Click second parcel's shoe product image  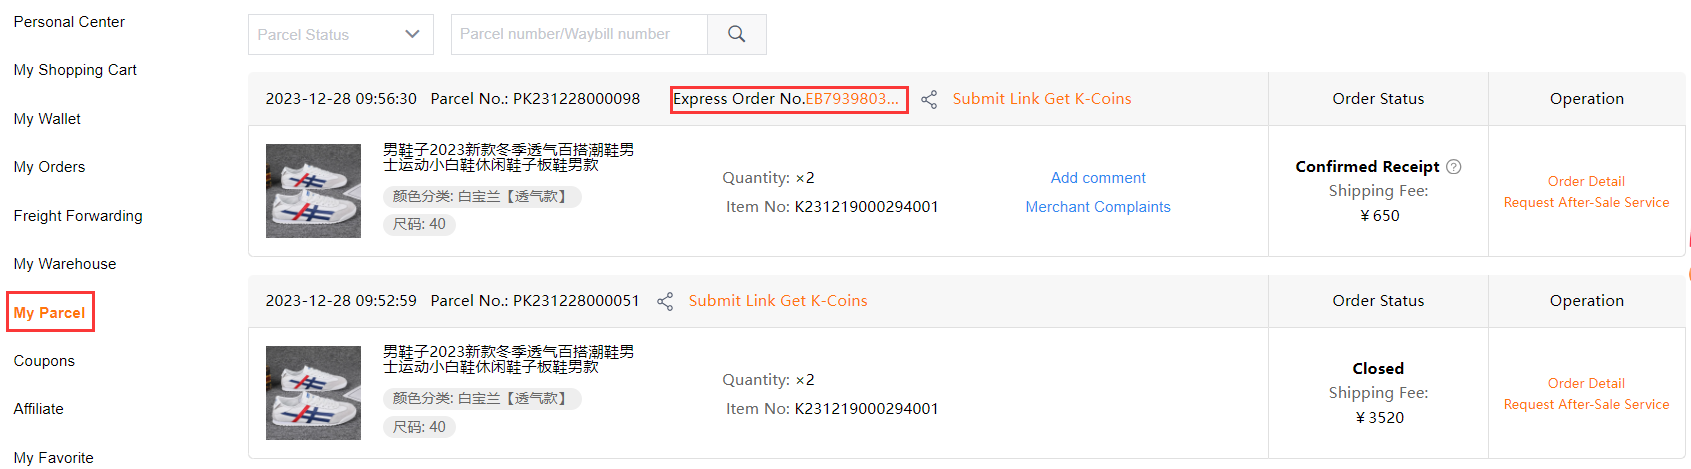(x=313, y=393)
